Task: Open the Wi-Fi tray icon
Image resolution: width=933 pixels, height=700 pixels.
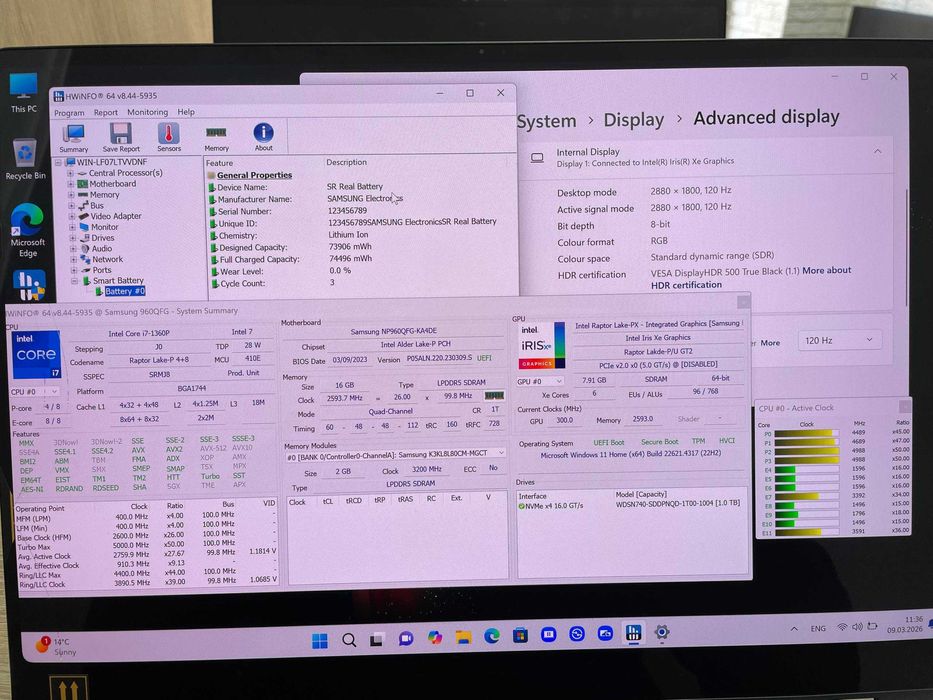Action: pos(842,627)
